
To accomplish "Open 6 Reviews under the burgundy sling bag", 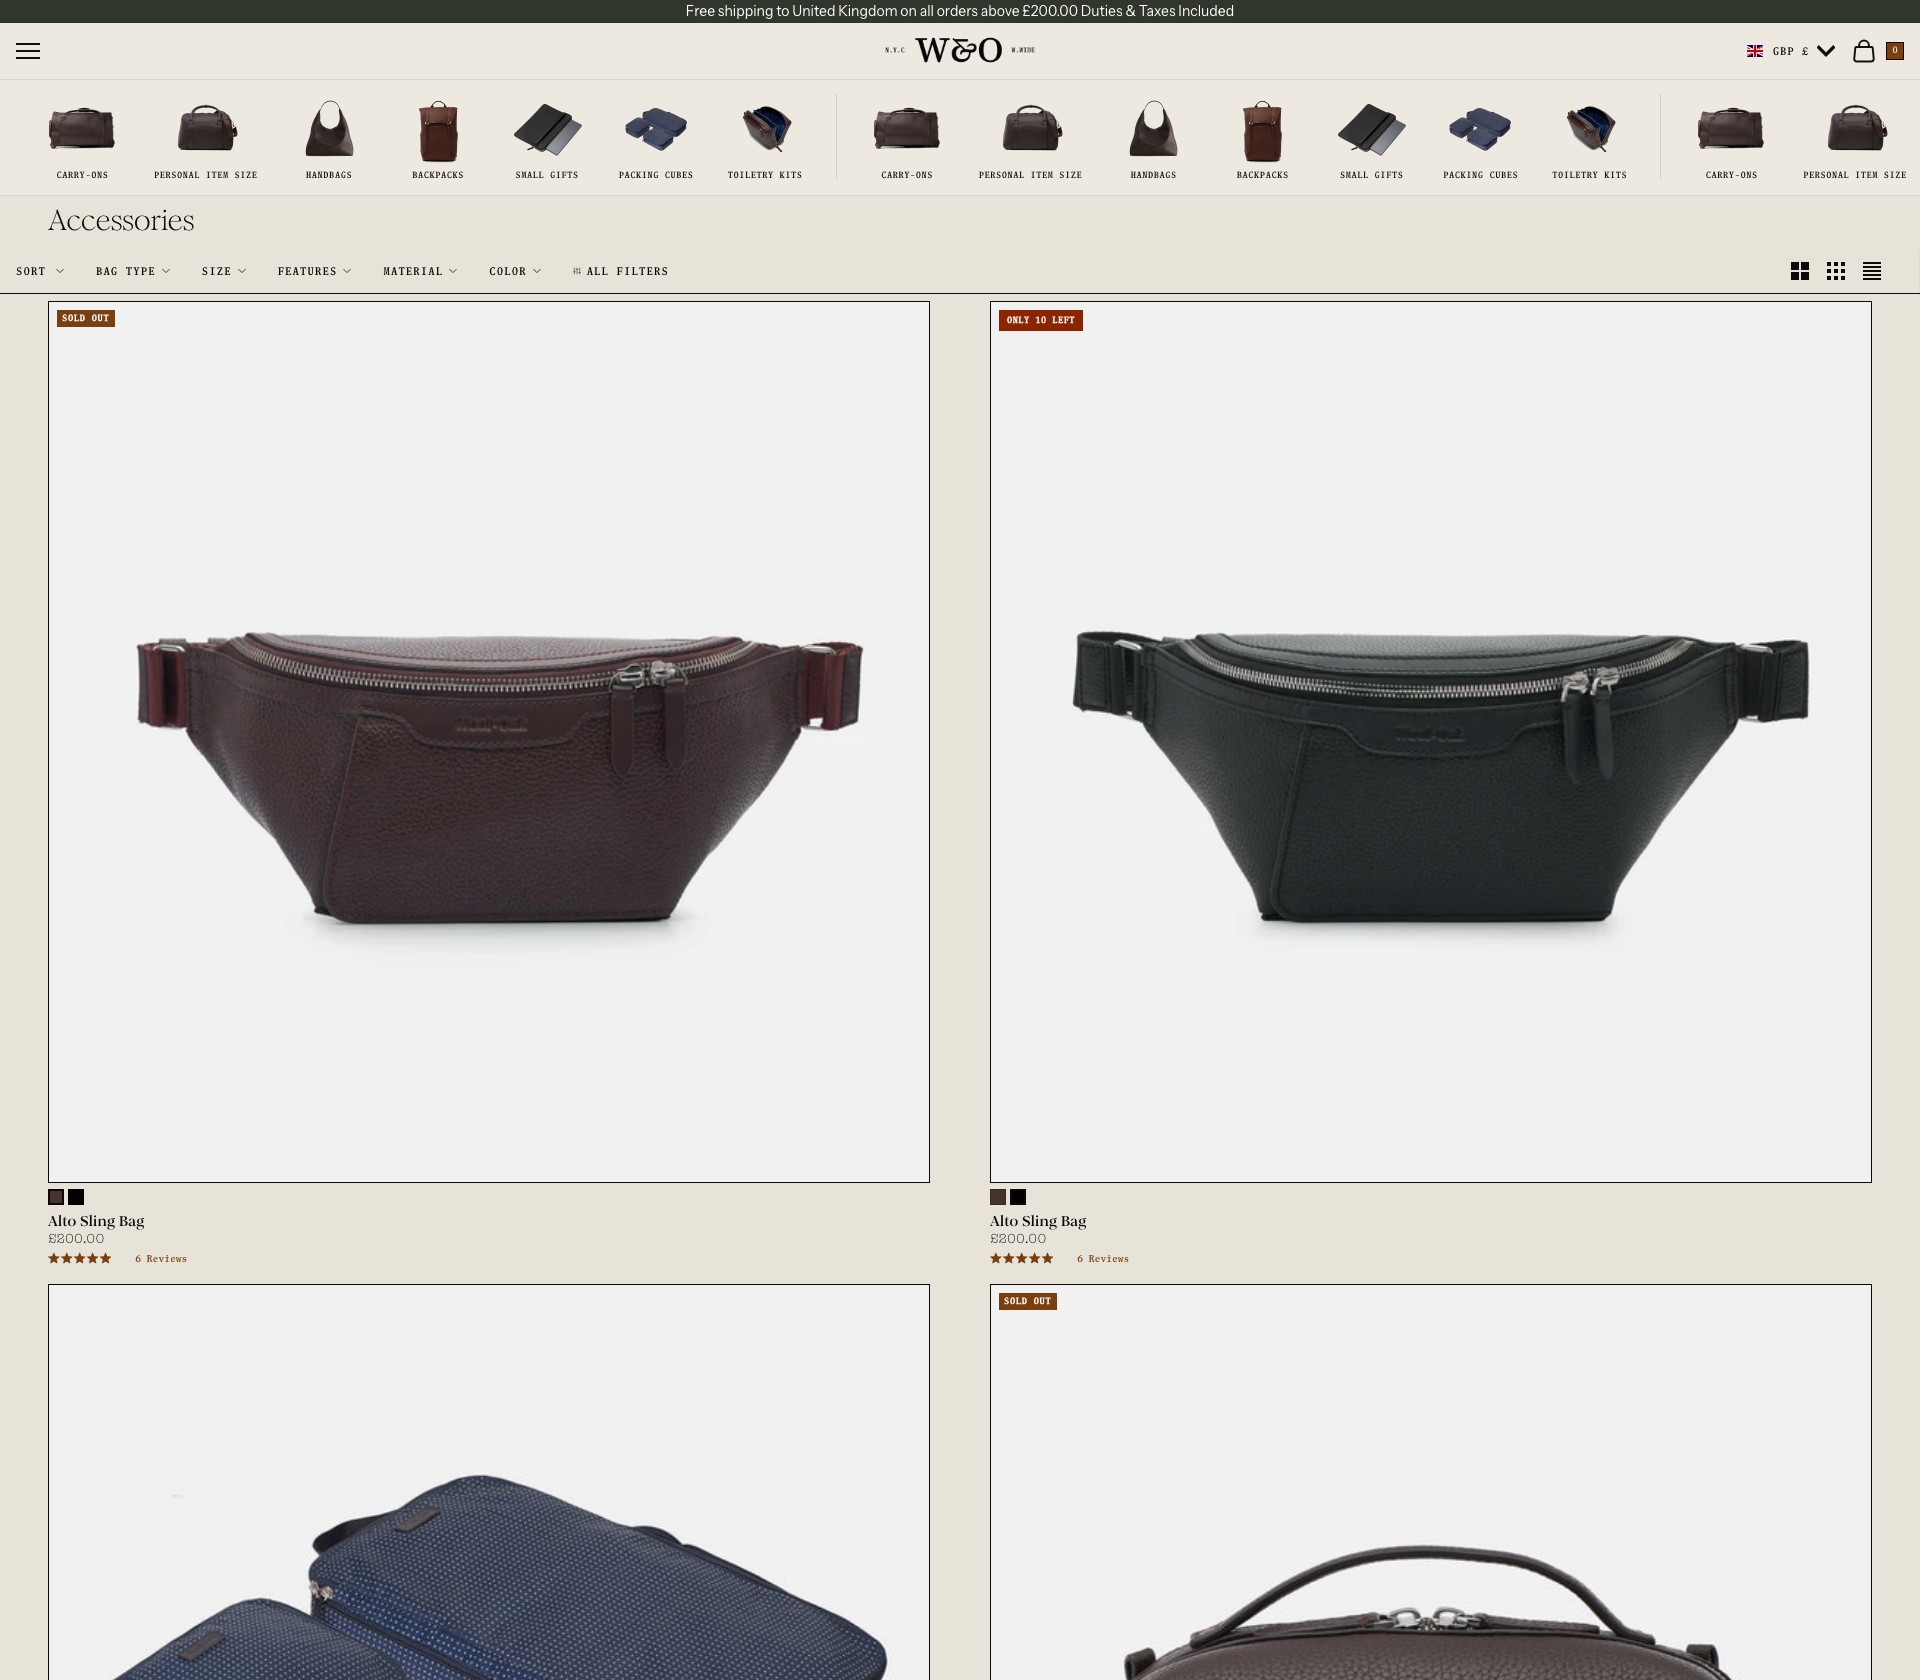I will click(161, 1259).
